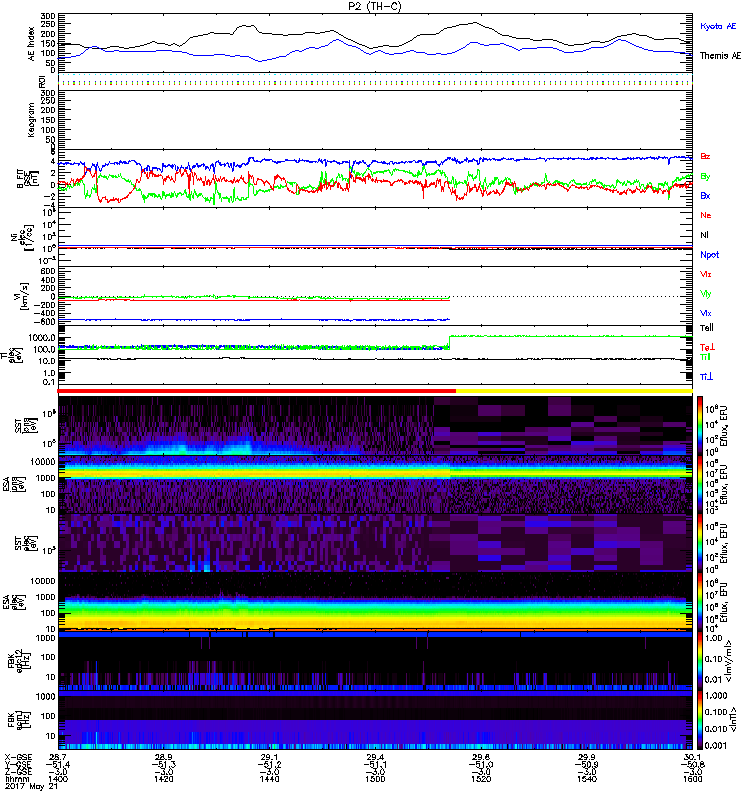Image resolution: width=750 pixels, height=800 pixels.
Task: Select the green "Viy" velocity legend entry
Action: [706, 294]
